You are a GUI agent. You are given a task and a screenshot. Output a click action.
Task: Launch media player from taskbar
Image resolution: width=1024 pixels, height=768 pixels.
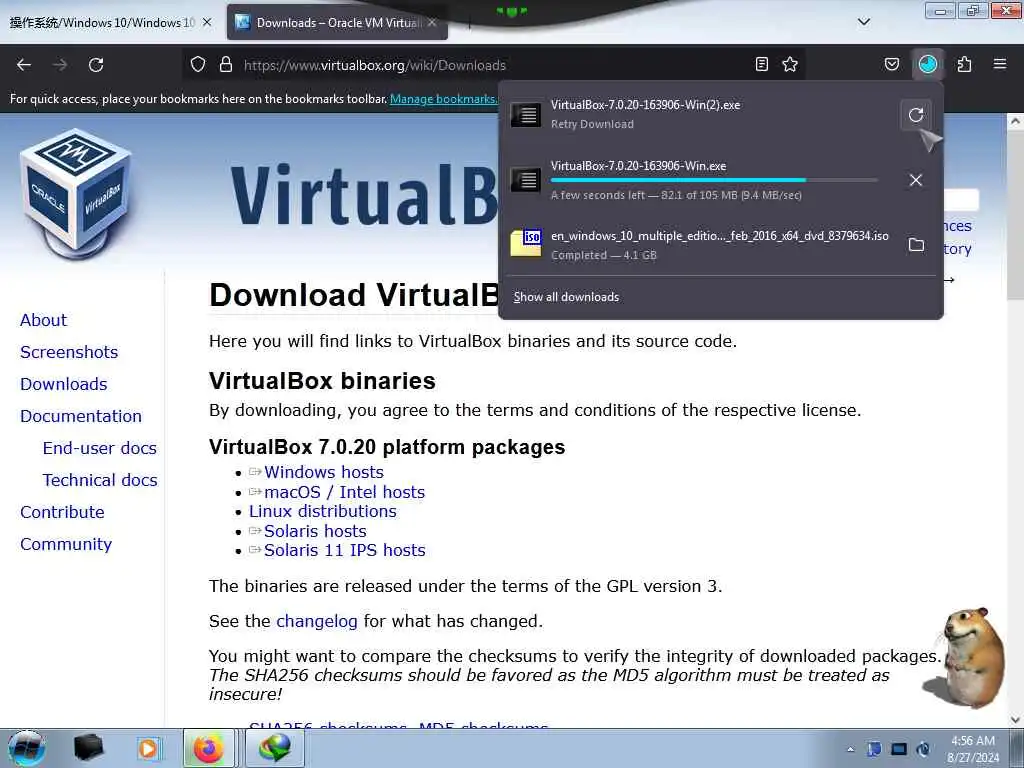[148, 748]
